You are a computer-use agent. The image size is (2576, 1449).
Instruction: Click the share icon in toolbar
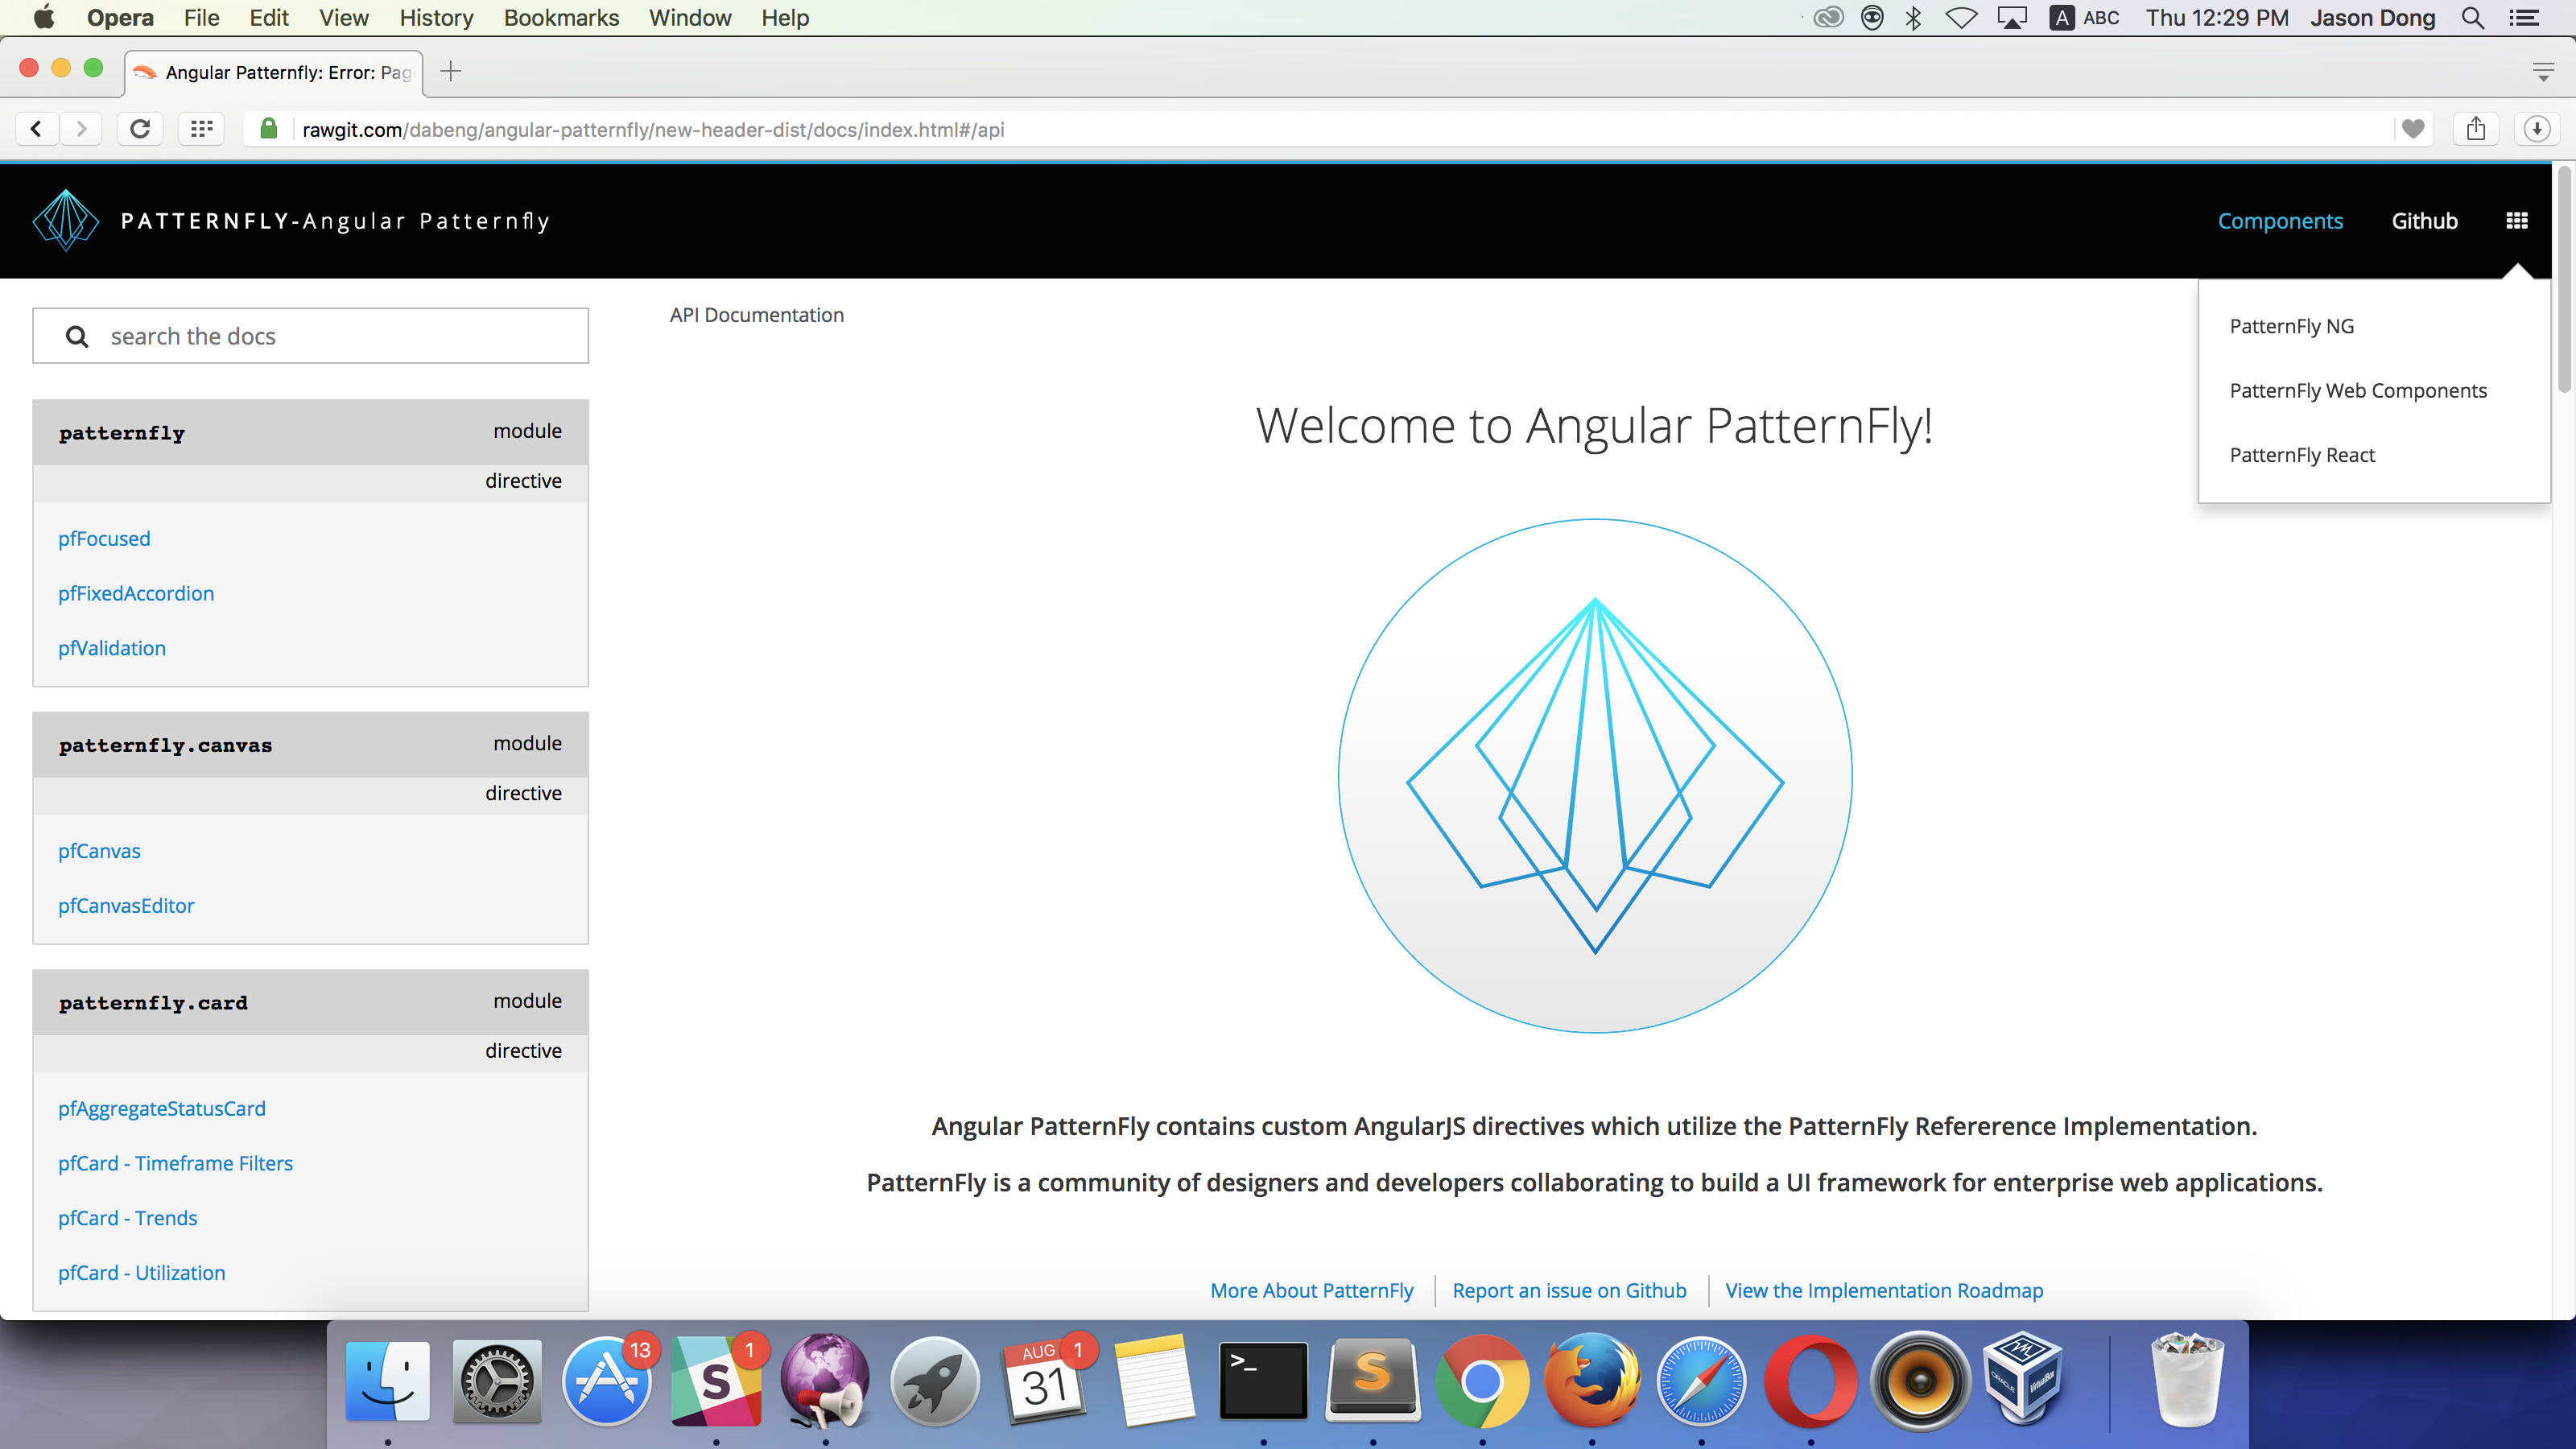2476,129
